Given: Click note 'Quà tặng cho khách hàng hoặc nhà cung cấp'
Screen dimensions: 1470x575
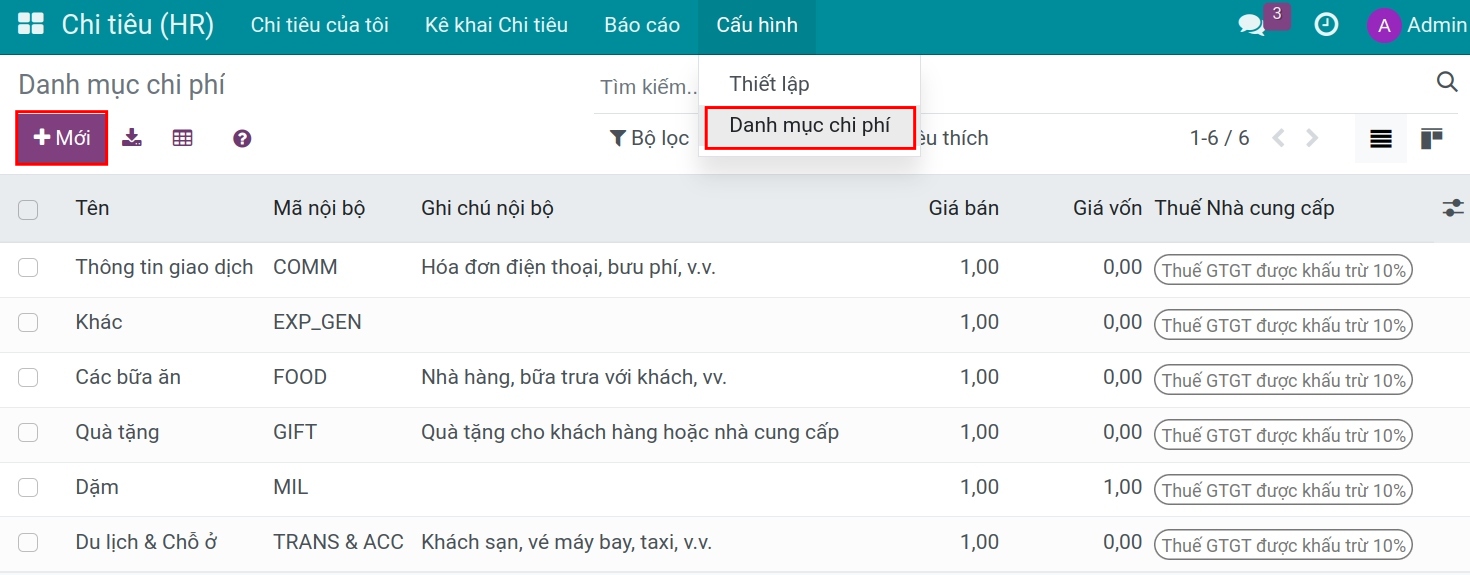Looking at the screenshot, I should tap(630, 432).
